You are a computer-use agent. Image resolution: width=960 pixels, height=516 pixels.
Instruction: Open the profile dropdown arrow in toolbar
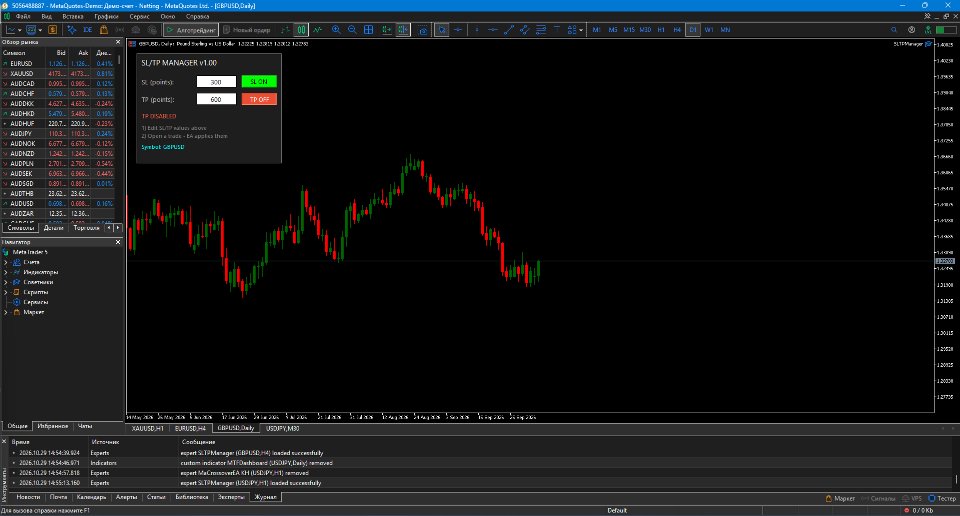(x=40, y=29)
